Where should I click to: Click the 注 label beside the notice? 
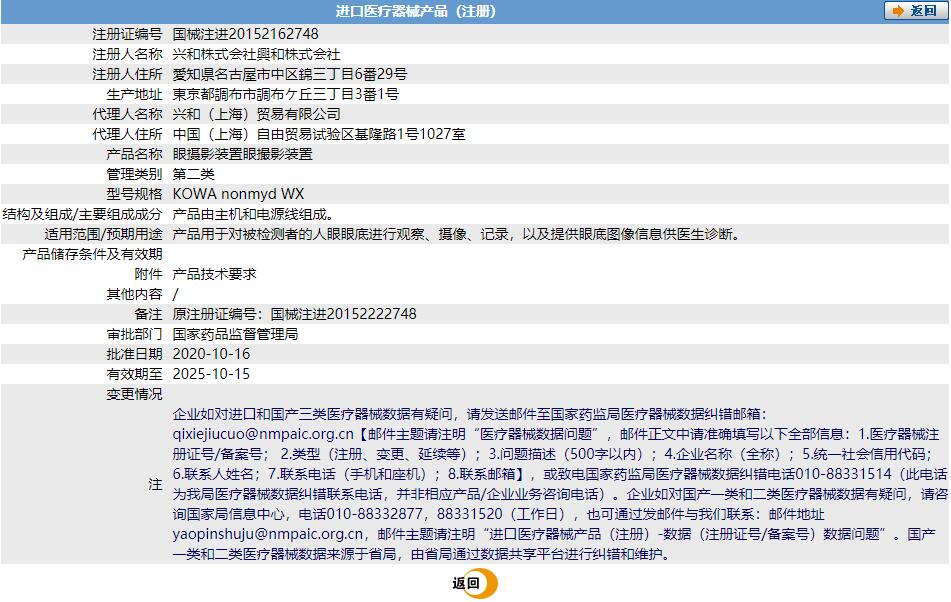tap(155, 484)
